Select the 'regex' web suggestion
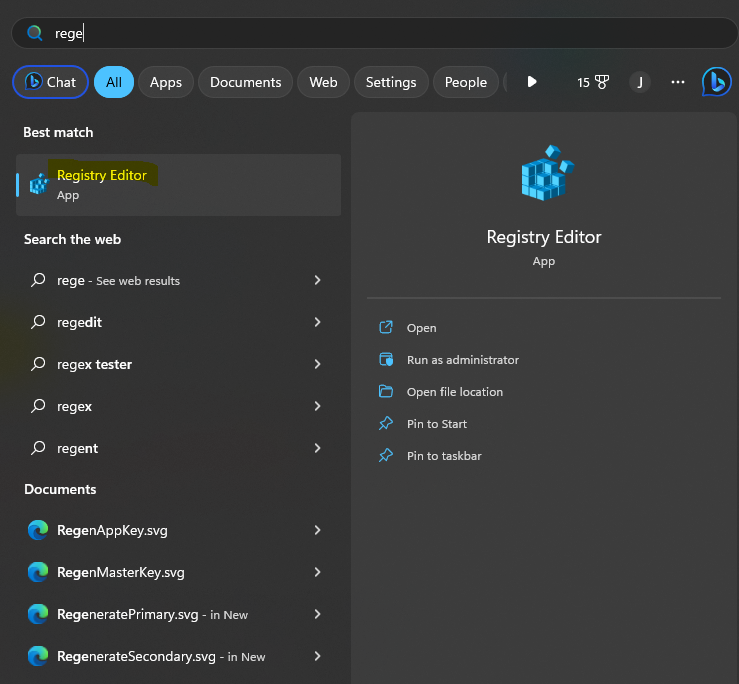Screen dimensions: 739x684 (x=179, y=406)
